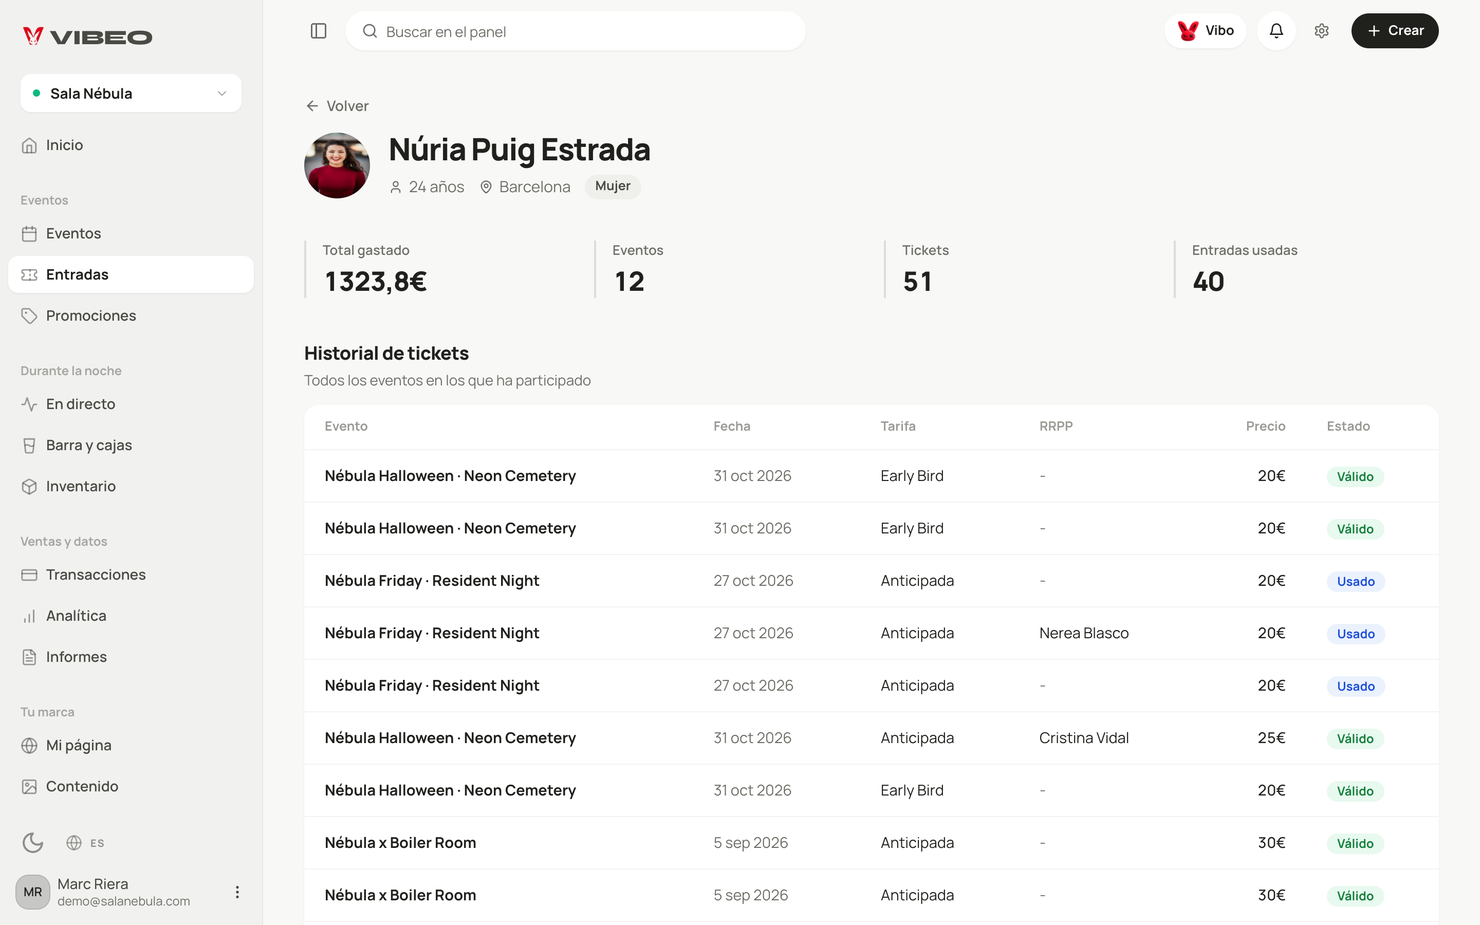1480x925 pixels.
Task: Click the Nerea Blasco RRPP cell
Action: (1084, 633)
